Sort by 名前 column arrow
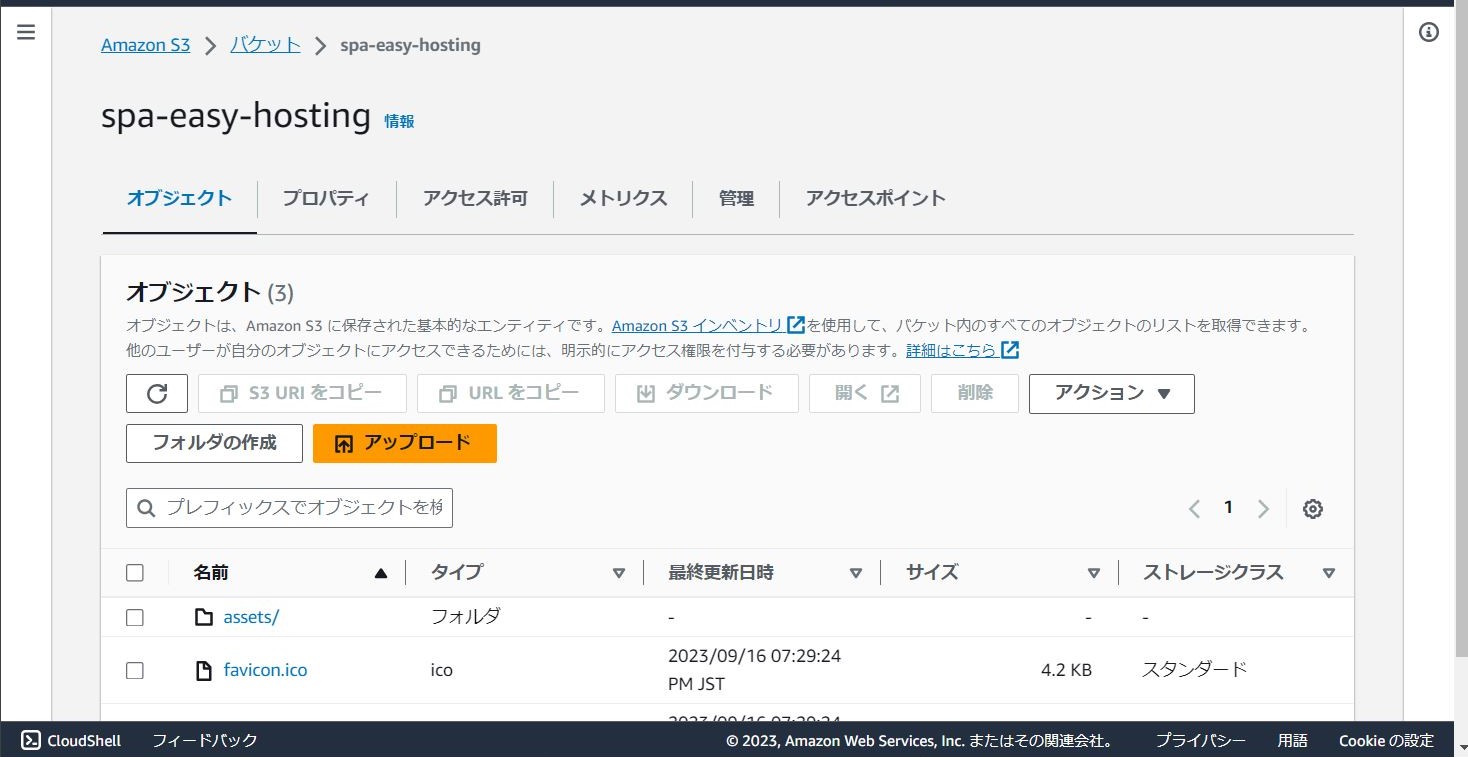 coord(380,573)
